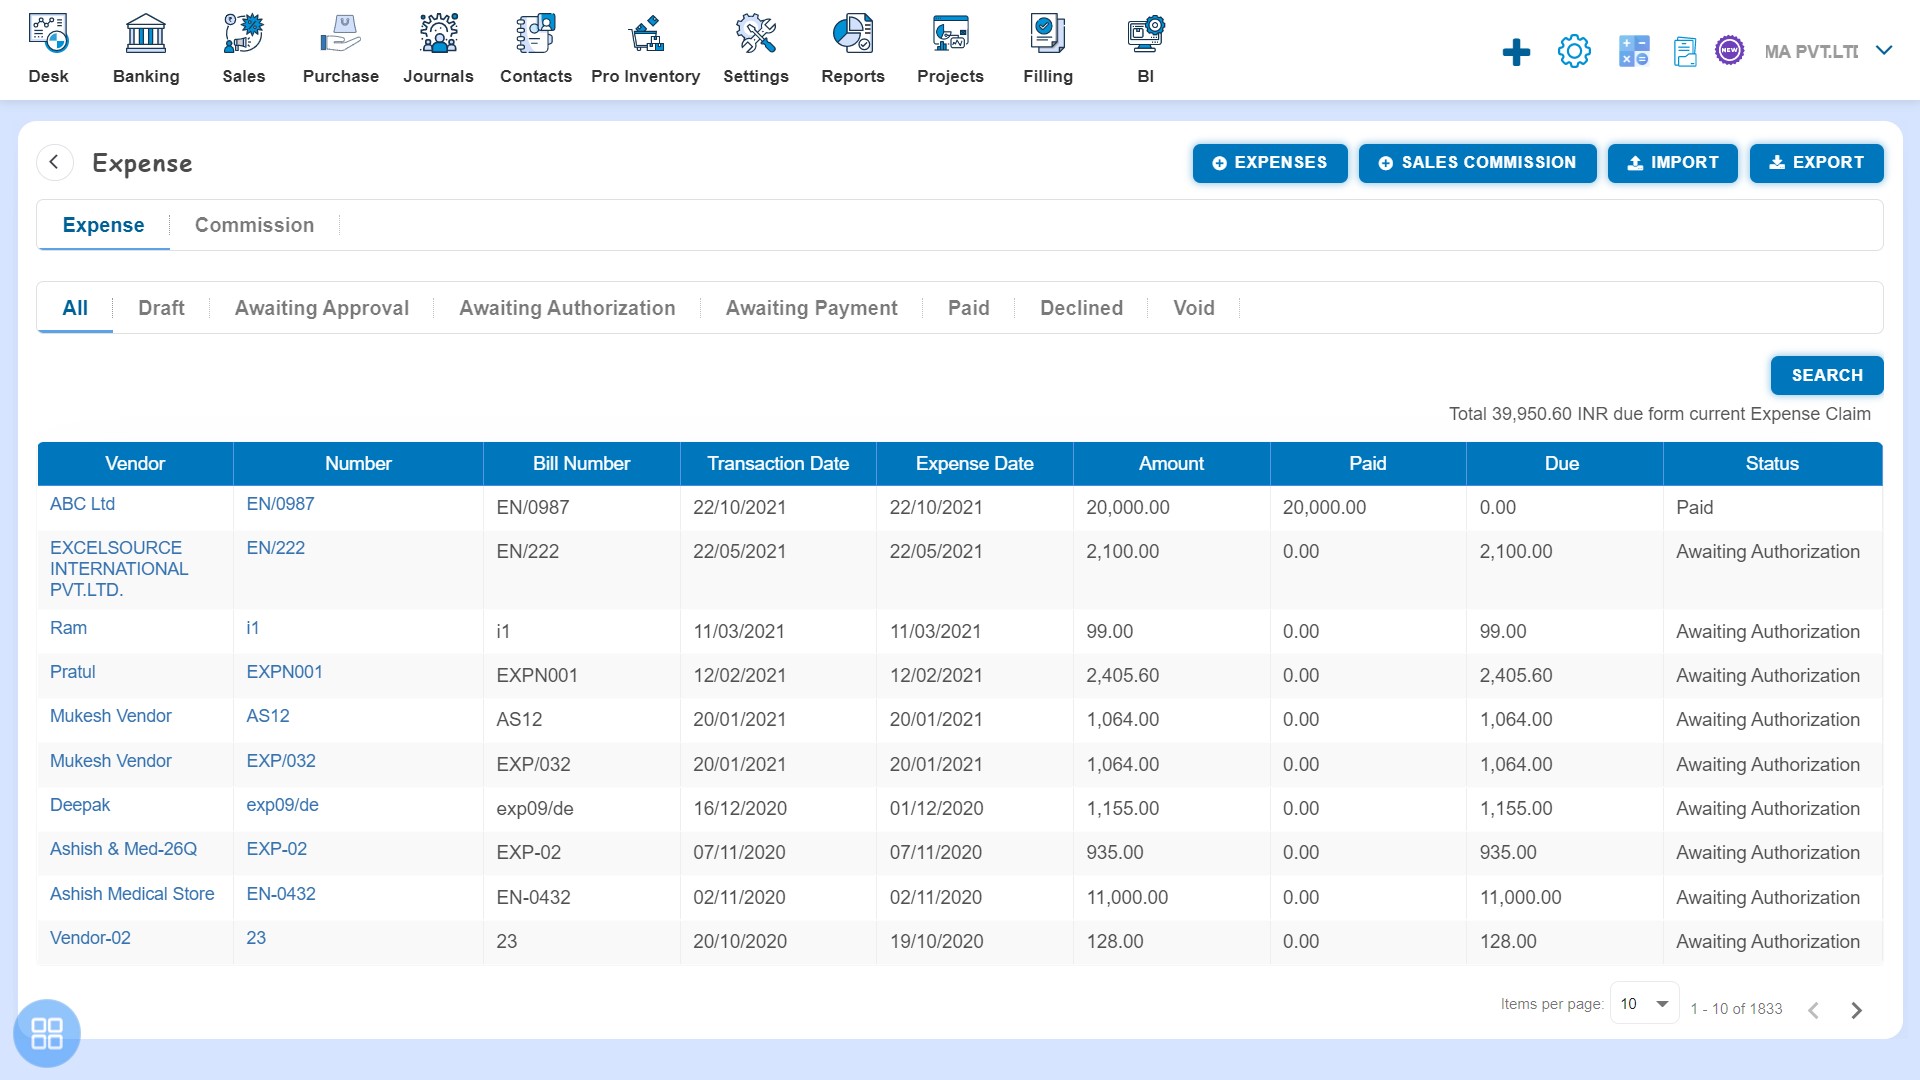Click previous page navigation arrow
The image size is (1920, 1080).
point(1815,1009)
